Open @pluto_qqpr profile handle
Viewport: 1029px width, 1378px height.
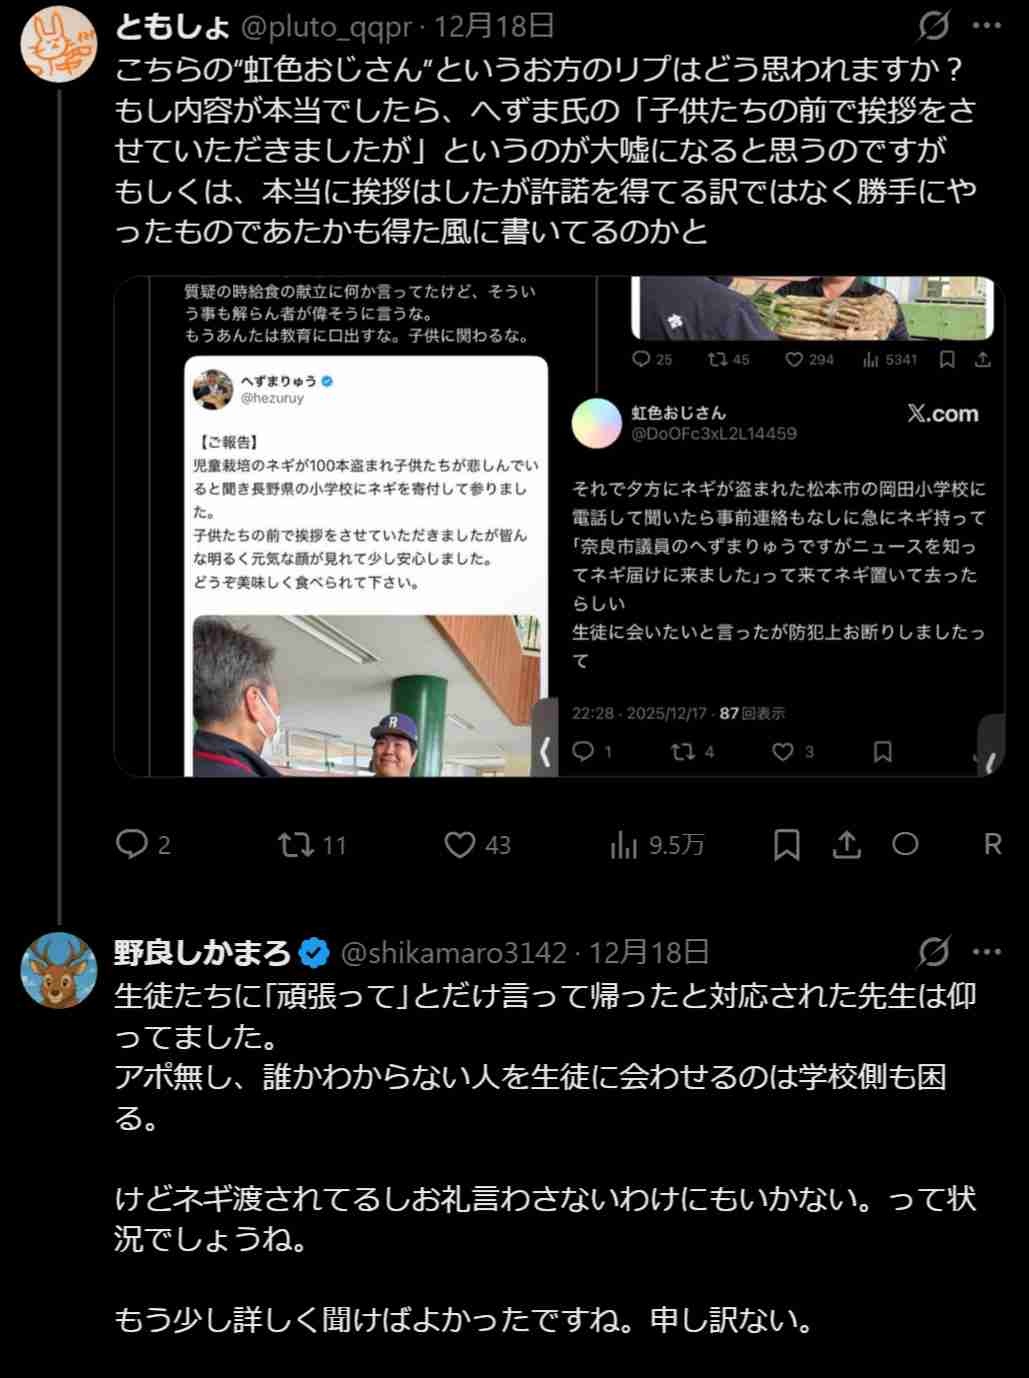tap(326, 26)
